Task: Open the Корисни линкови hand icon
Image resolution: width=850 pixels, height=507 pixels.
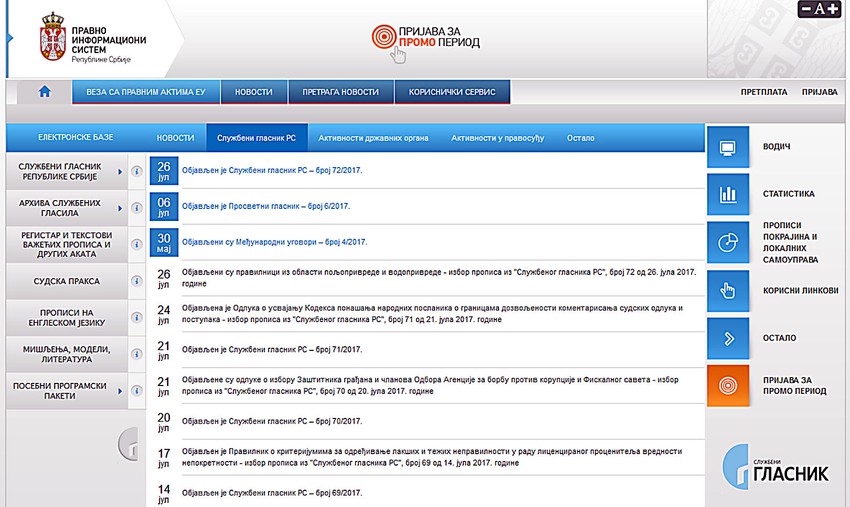Action: 728,291
